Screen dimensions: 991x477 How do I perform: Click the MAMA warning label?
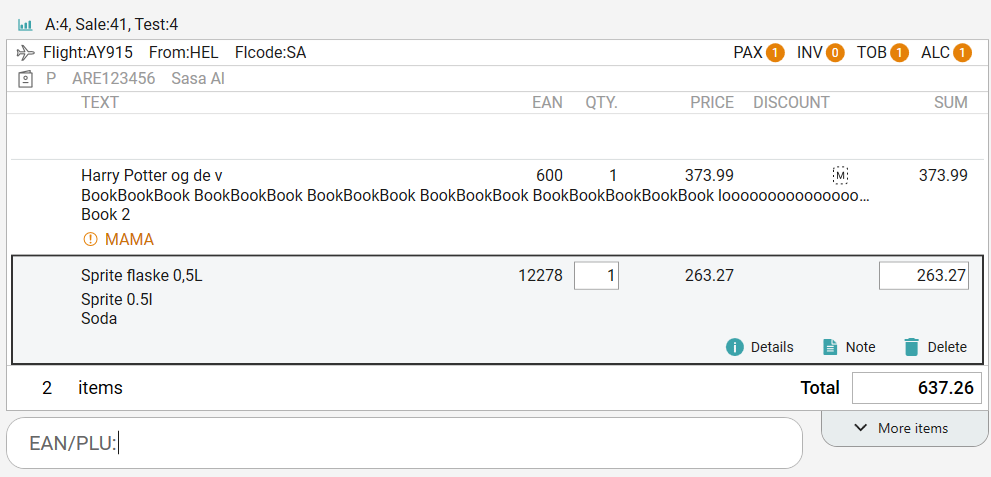[x=129, y=240]
